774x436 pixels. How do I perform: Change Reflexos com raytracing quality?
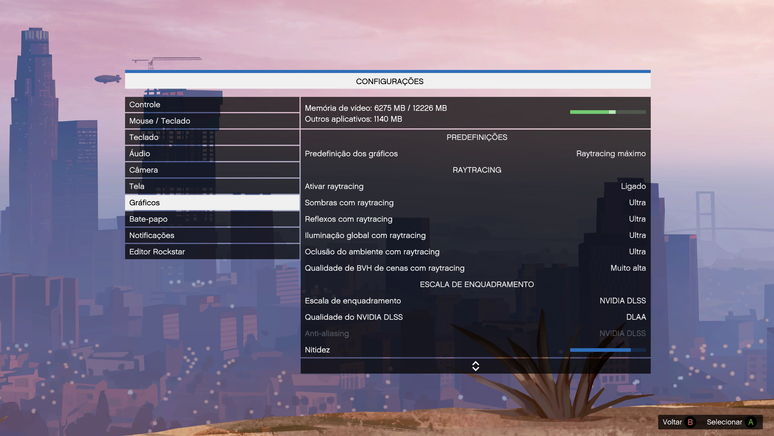475,219
